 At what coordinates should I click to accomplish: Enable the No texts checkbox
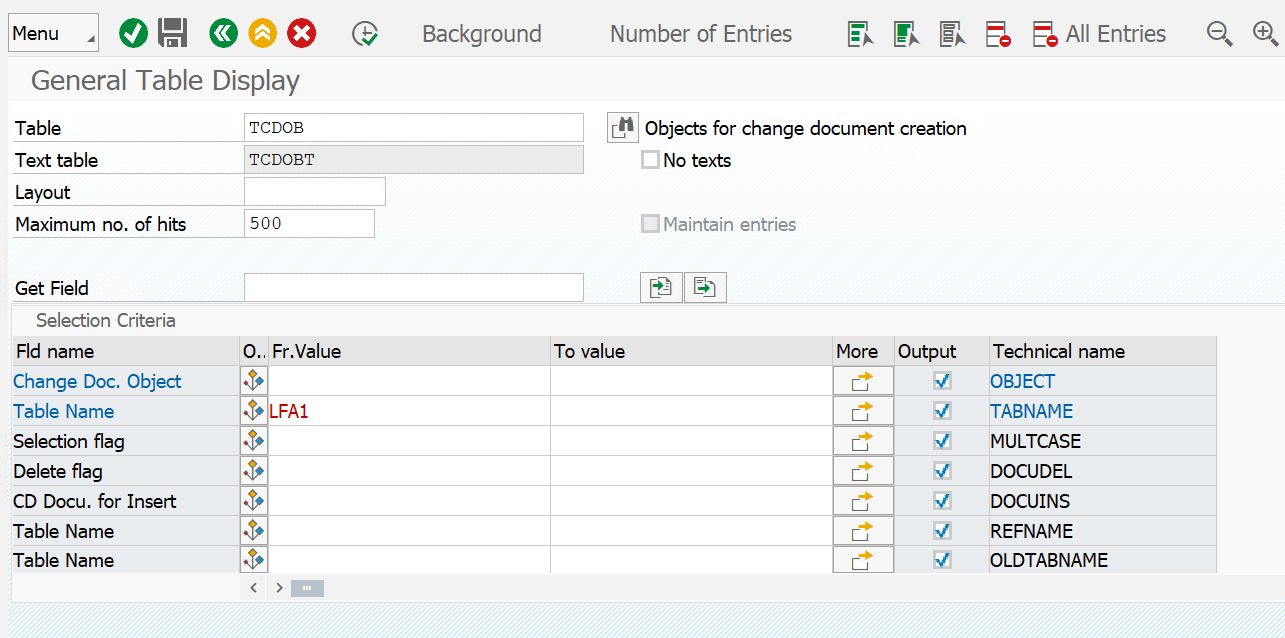pos(650,160)
